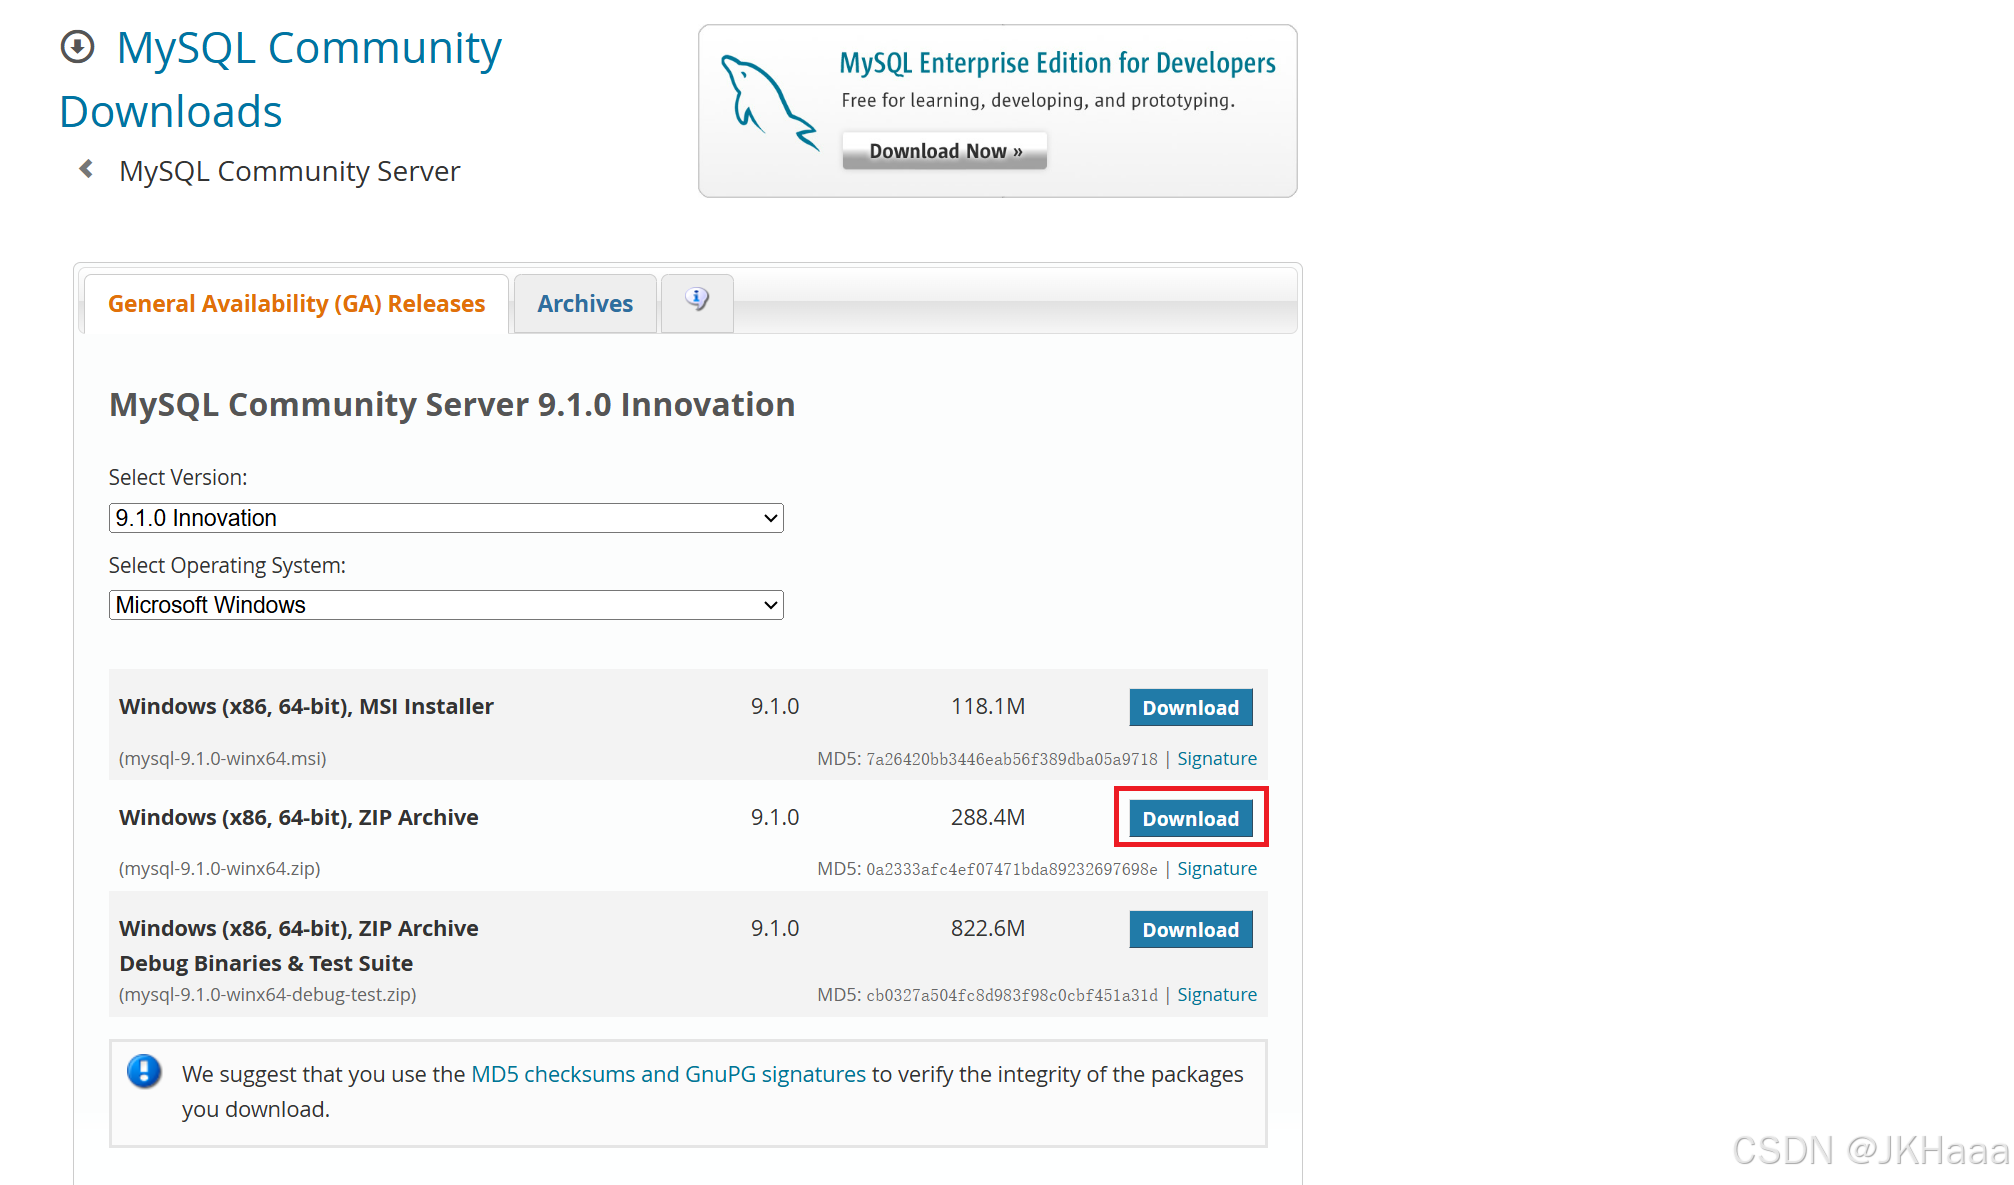Open Signature link for mysql-9.1.0-winx64.zip
Viewport: 2014px width, 1185px height.
click(1217, 869)
